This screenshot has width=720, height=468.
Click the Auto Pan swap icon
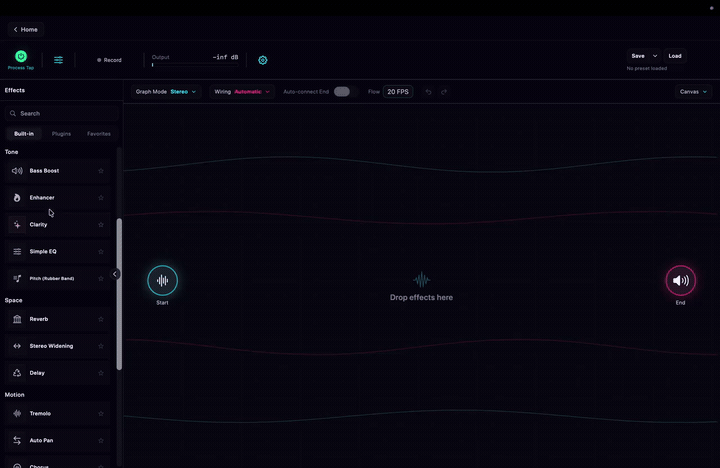click(17, 440)
